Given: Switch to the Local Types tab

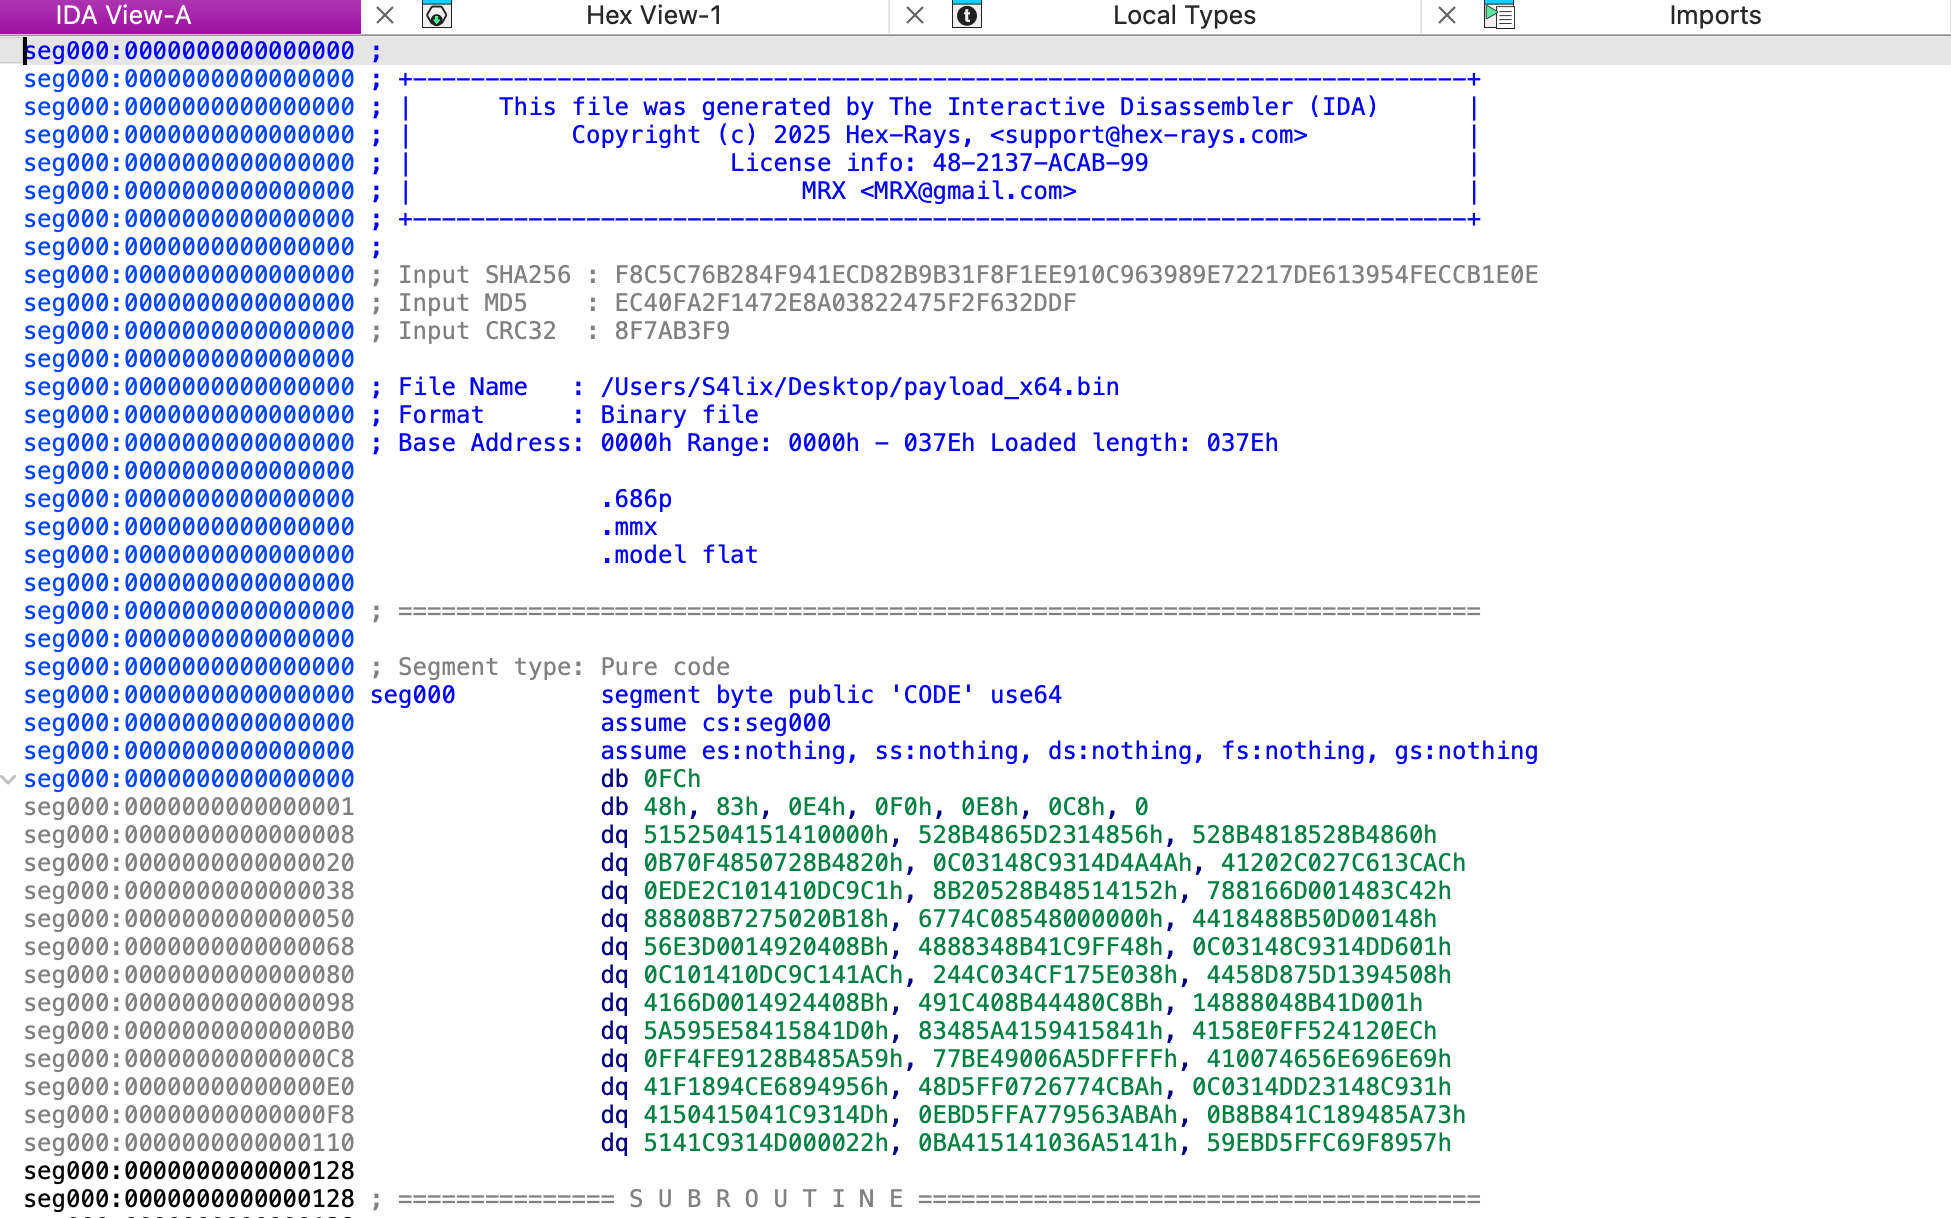Looking at the screenshot, I should pyautogui.click(x=1184, y=15).
